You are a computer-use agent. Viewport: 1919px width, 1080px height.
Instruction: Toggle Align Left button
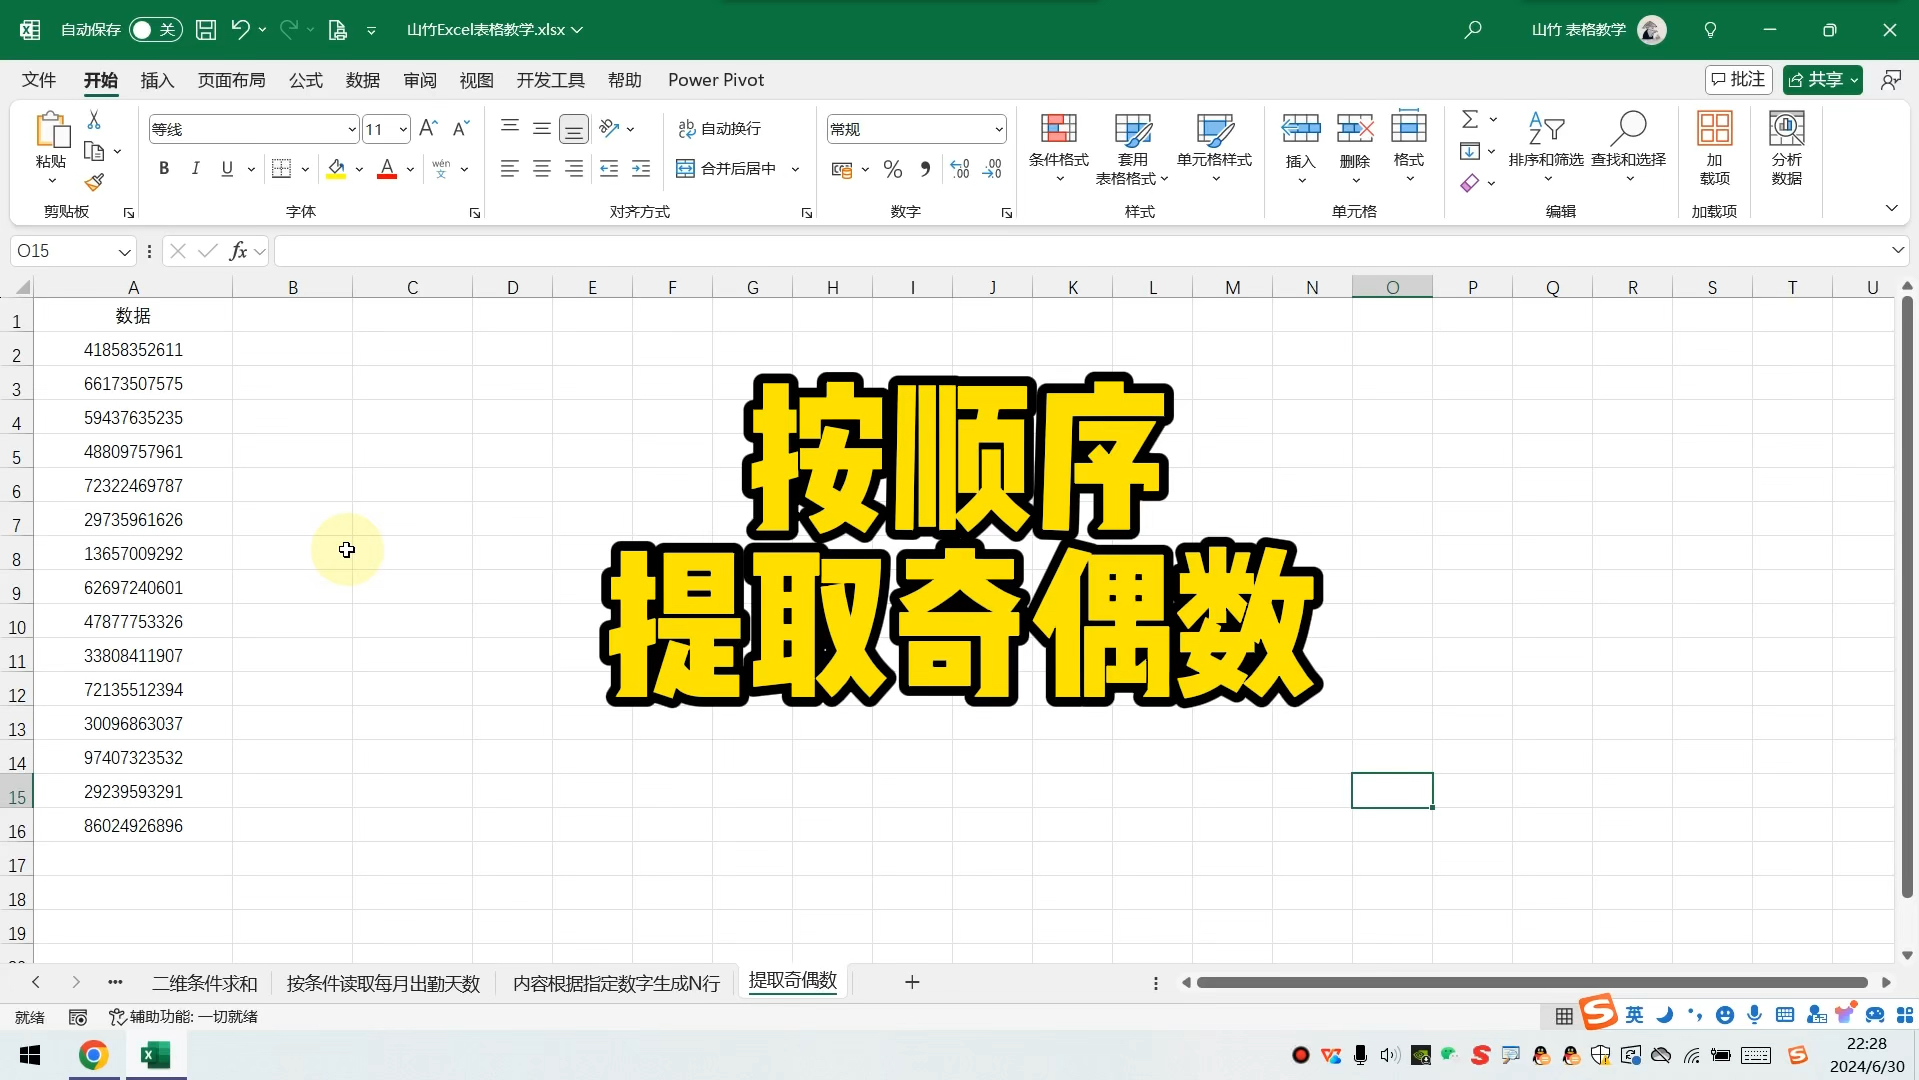(510, 169)
